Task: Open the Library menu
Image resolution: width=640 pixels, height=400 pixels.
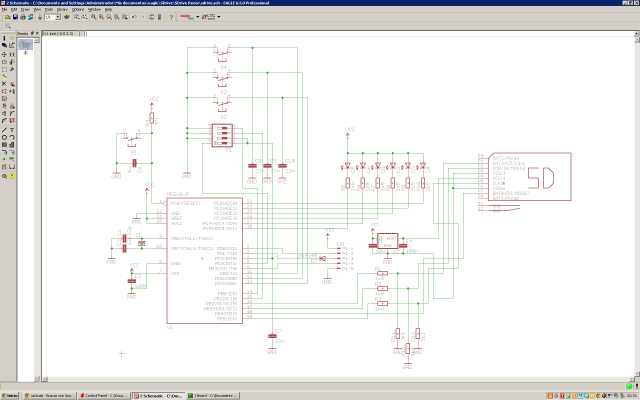Action: tap(62, 9)
